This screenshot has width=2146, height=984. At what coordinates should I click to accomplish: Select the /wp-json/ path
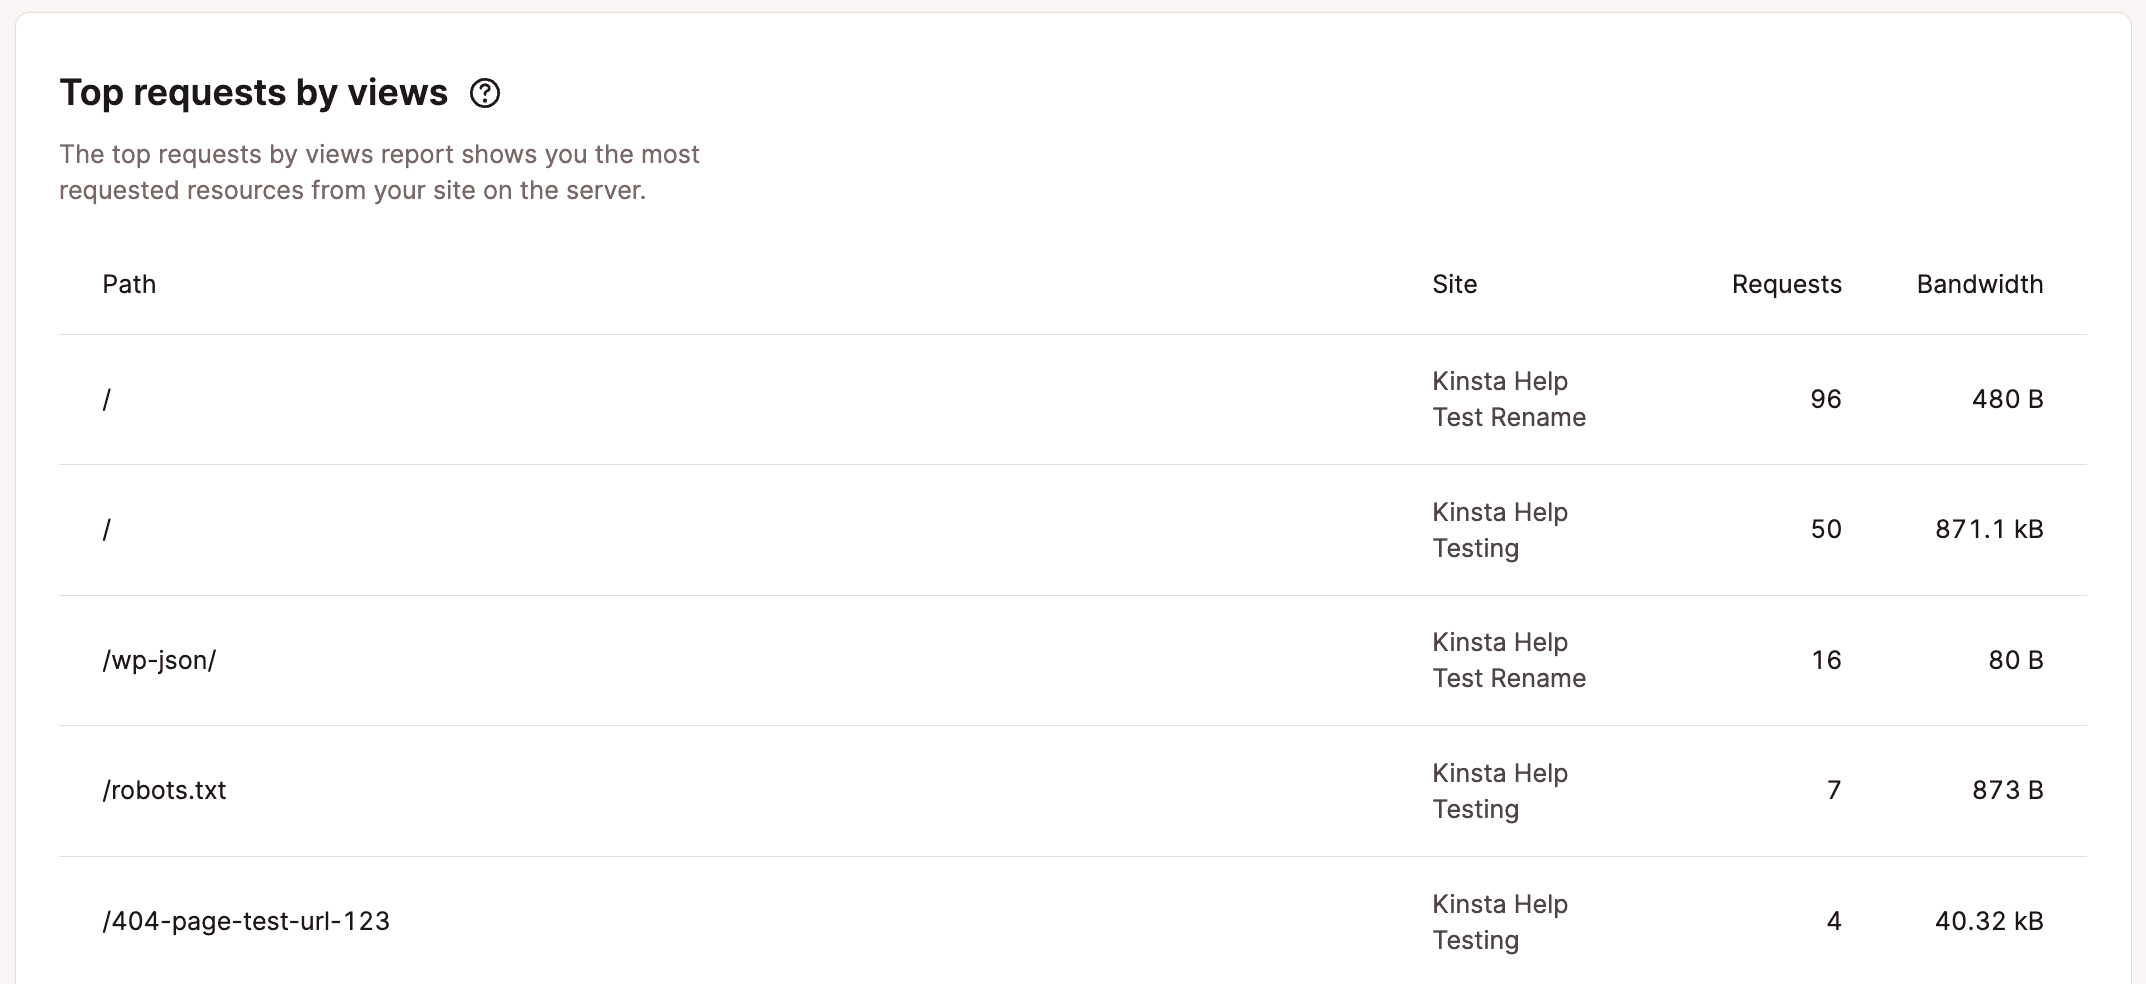coord(159,660)
